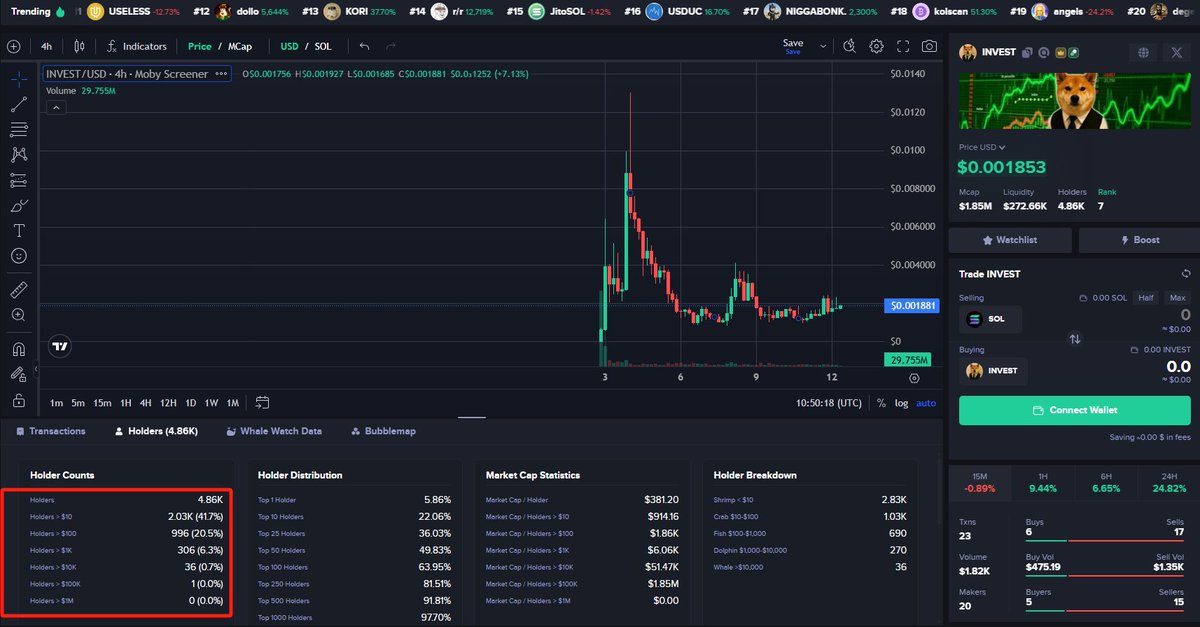
Task: Open the INVEST X profile
Action: point(1176,52)
